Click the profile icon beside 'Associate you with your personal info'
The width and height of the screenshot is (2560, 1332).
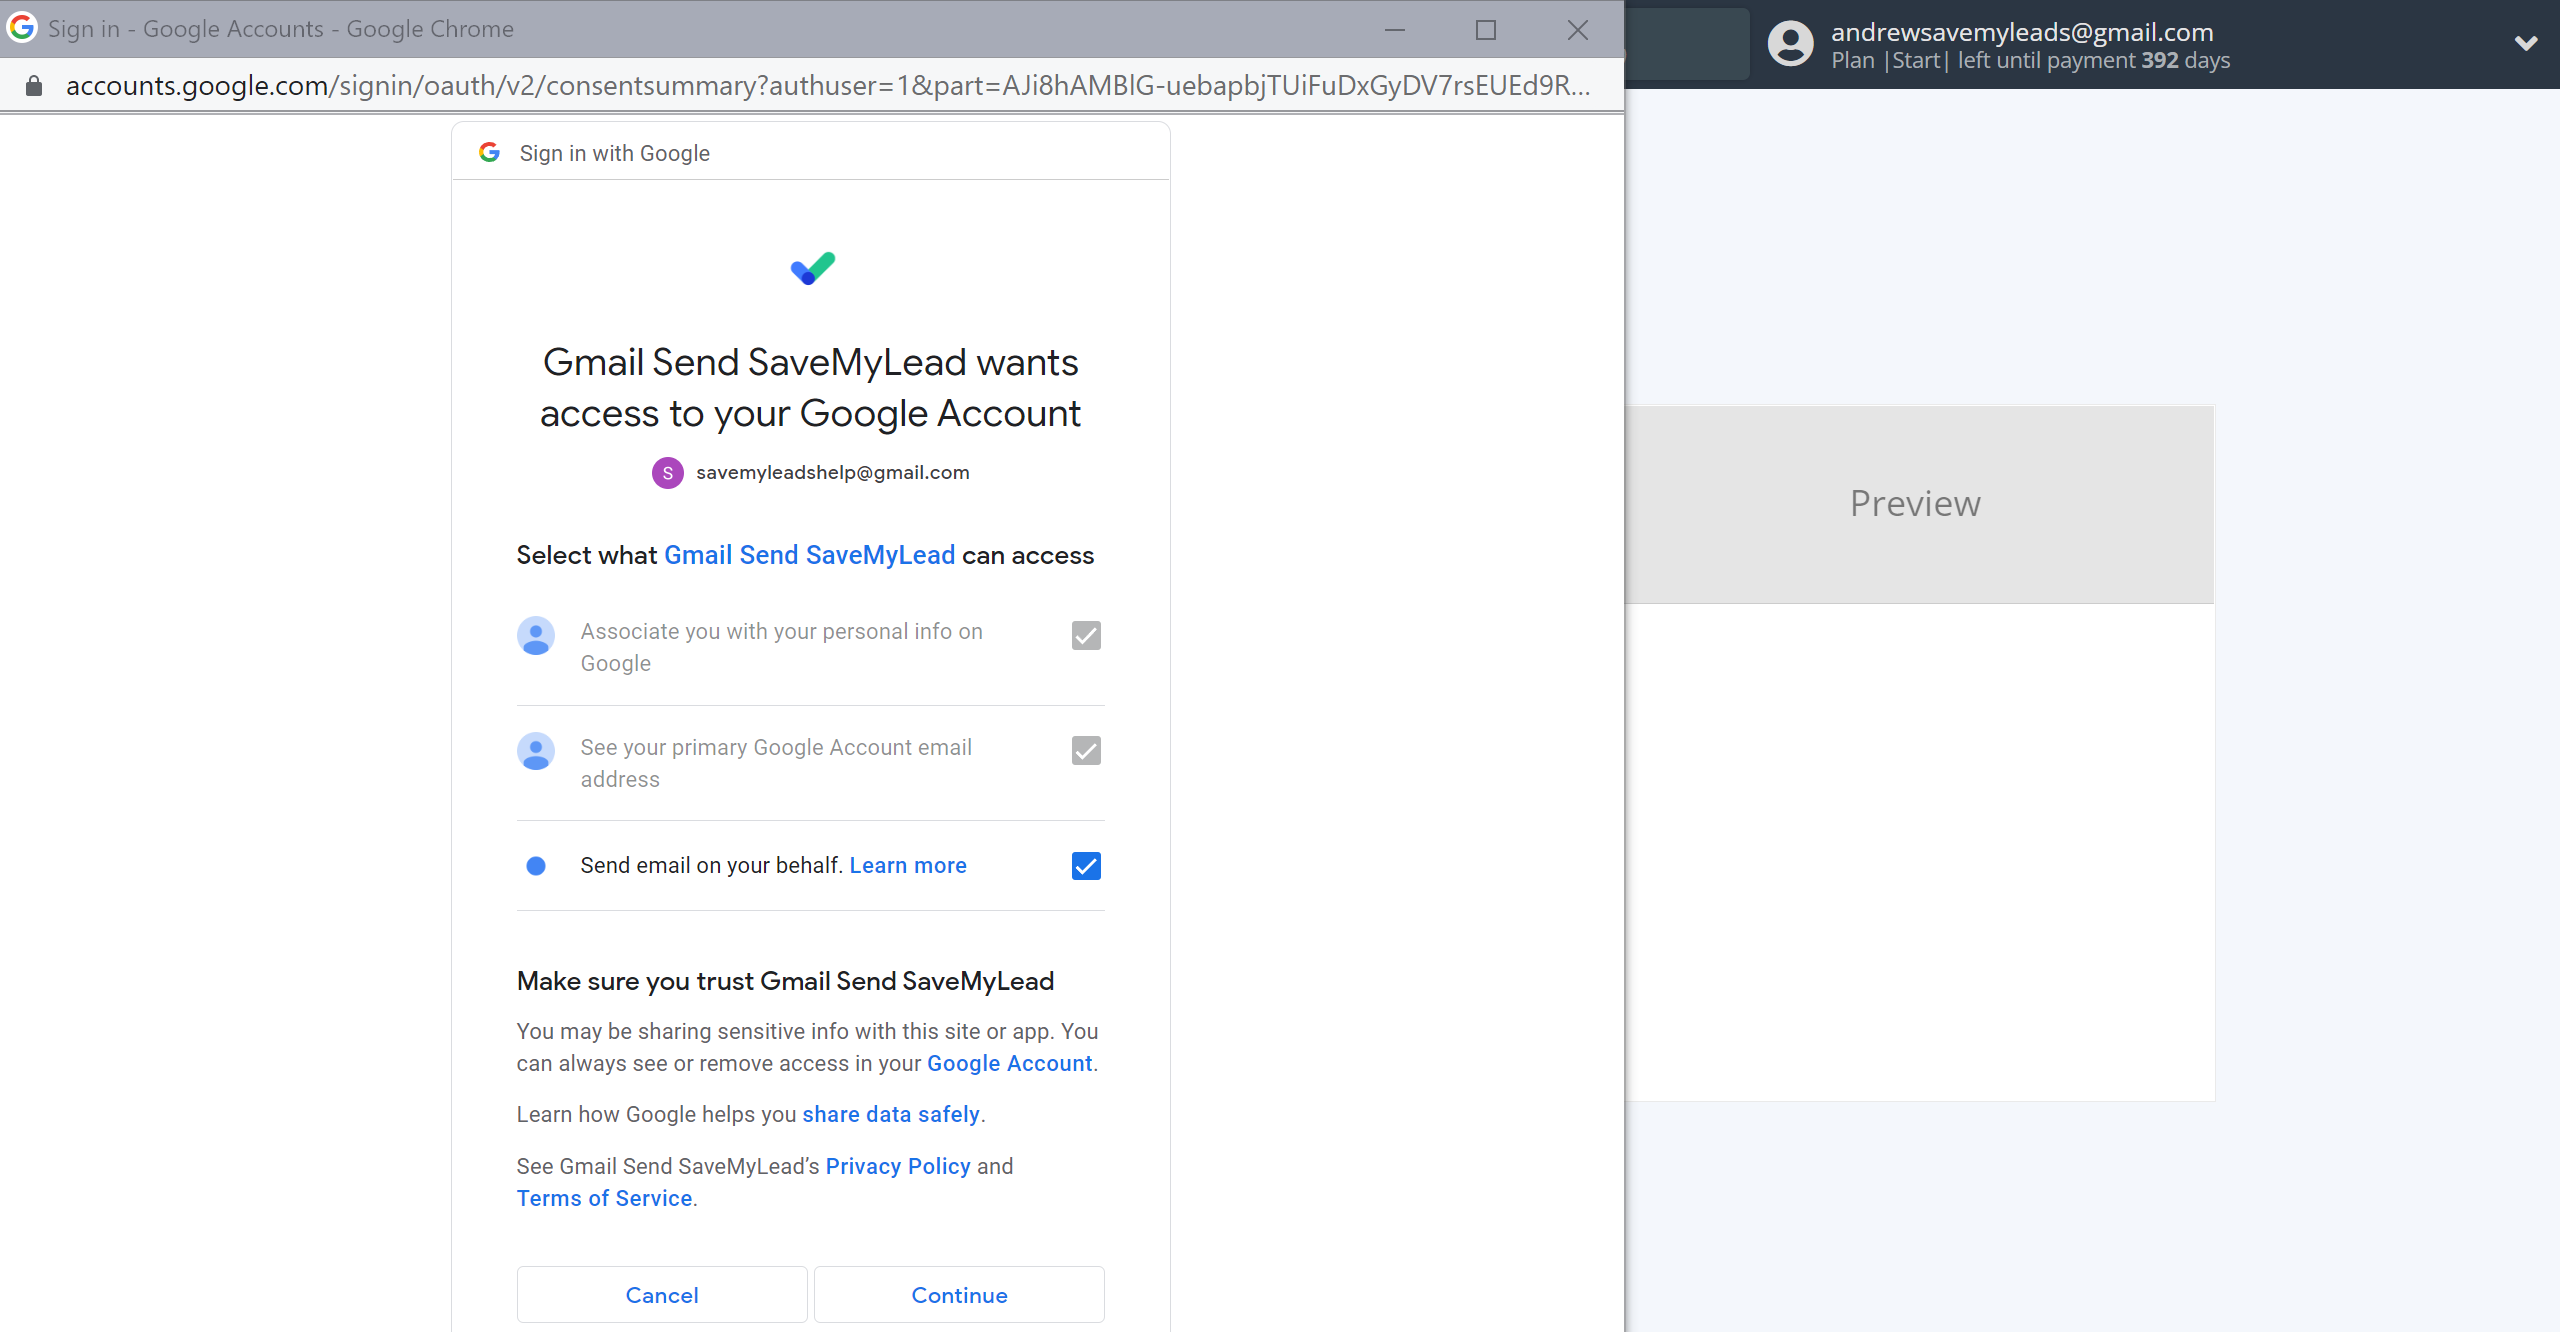(x=536, y=636)
